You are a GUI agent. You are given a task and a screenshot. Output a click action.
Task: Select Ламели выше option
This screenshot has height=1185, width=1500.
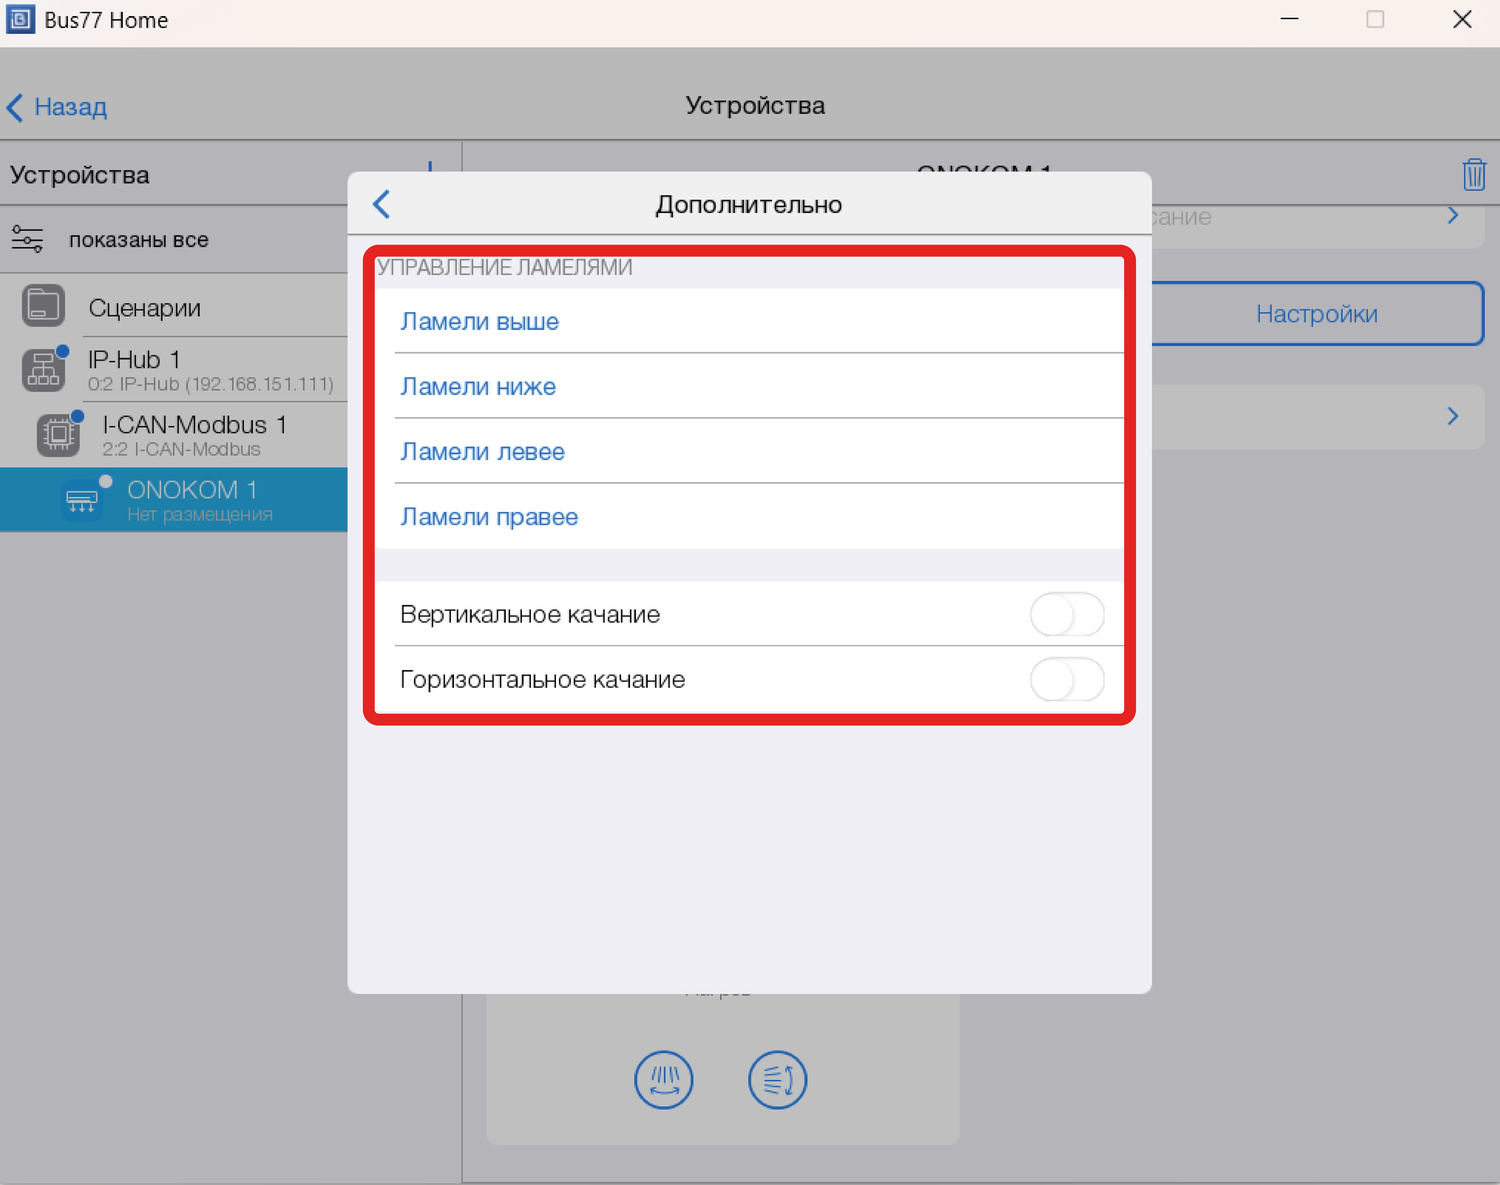479,322
